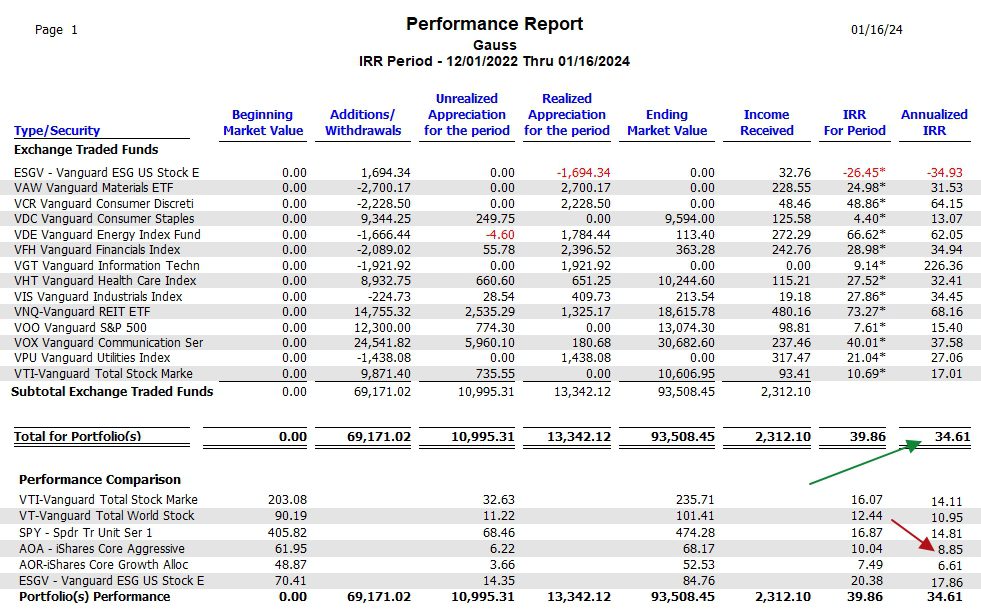Click the IRR For Period header
This screenshot has width=981, height=612.
tap(855, 123)
